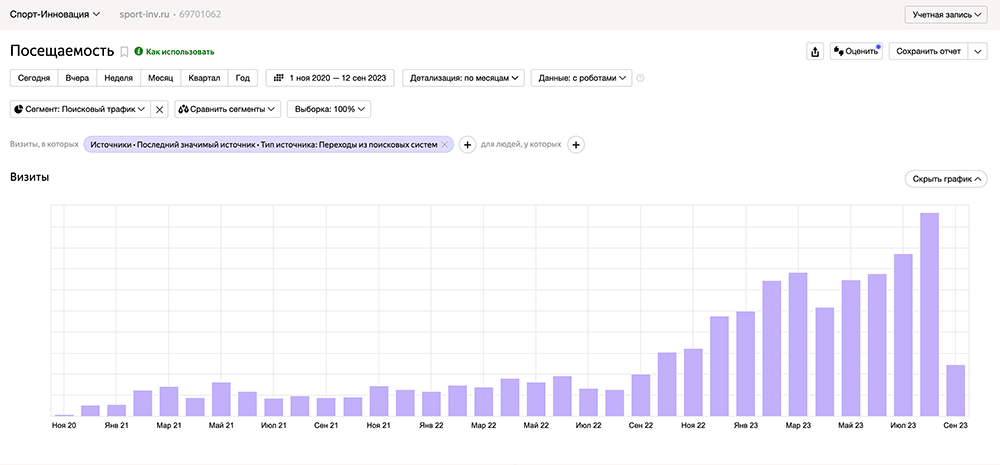This screenshot has height=465, width=1000.
Task: Select the Неделя period tab
Action: click(x=119, y=78)
